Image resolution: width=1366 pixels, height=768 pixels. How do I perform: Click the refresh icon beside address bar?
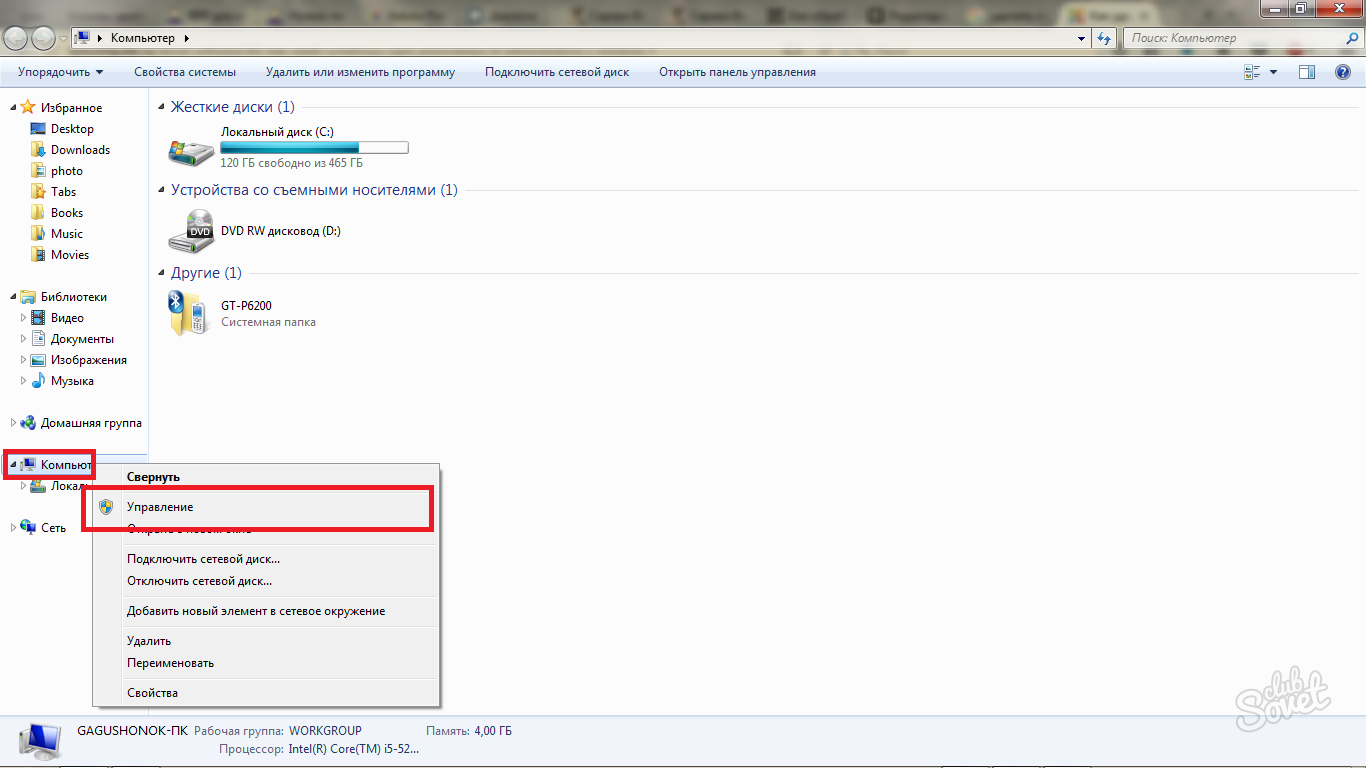(x=1104, y=38)
